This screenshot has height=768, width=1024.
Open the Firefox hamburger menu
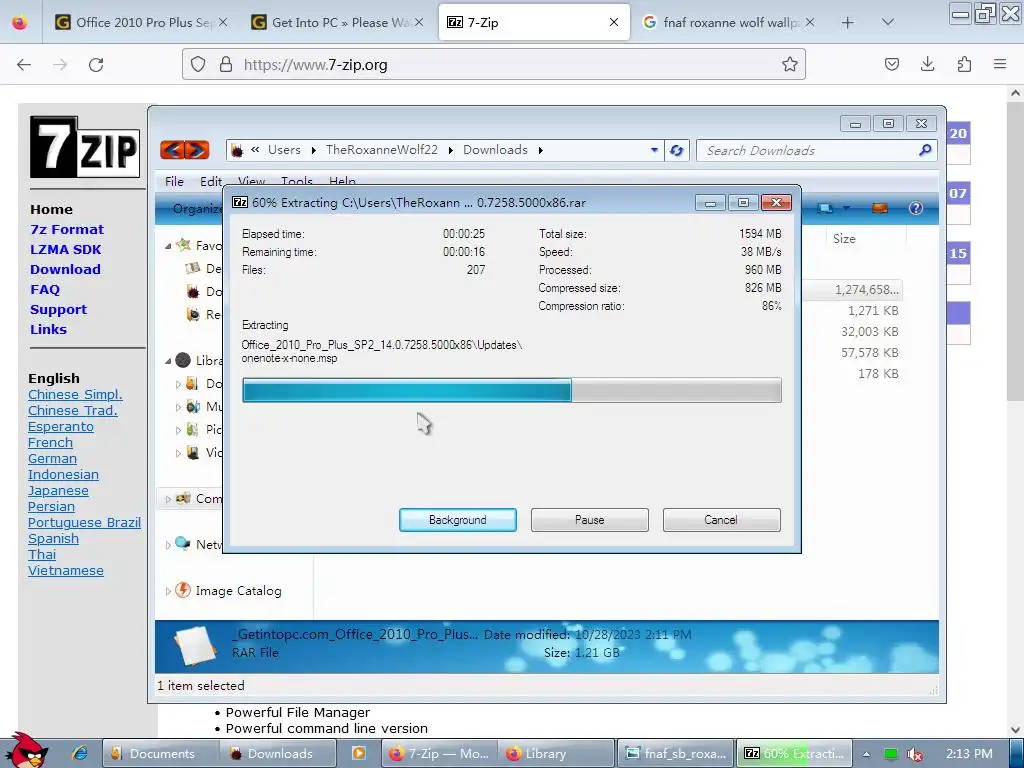[1000, 64]
